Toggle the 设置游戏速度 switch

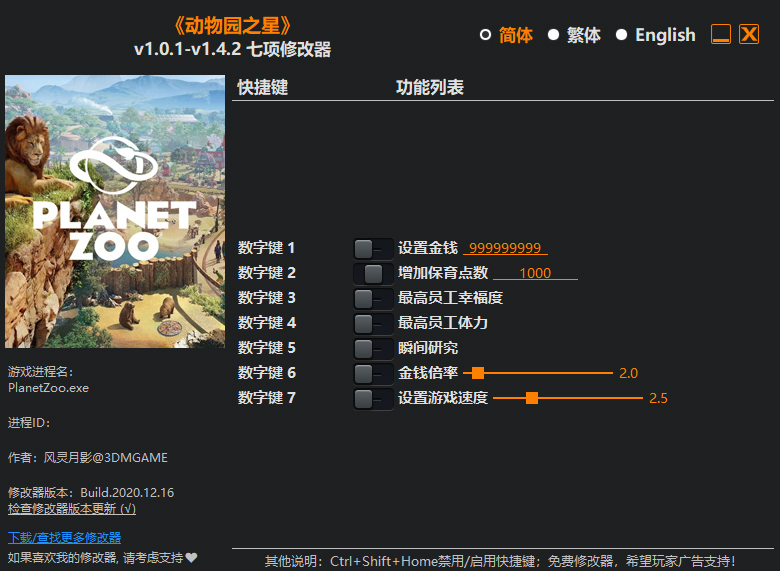point(374,398)
